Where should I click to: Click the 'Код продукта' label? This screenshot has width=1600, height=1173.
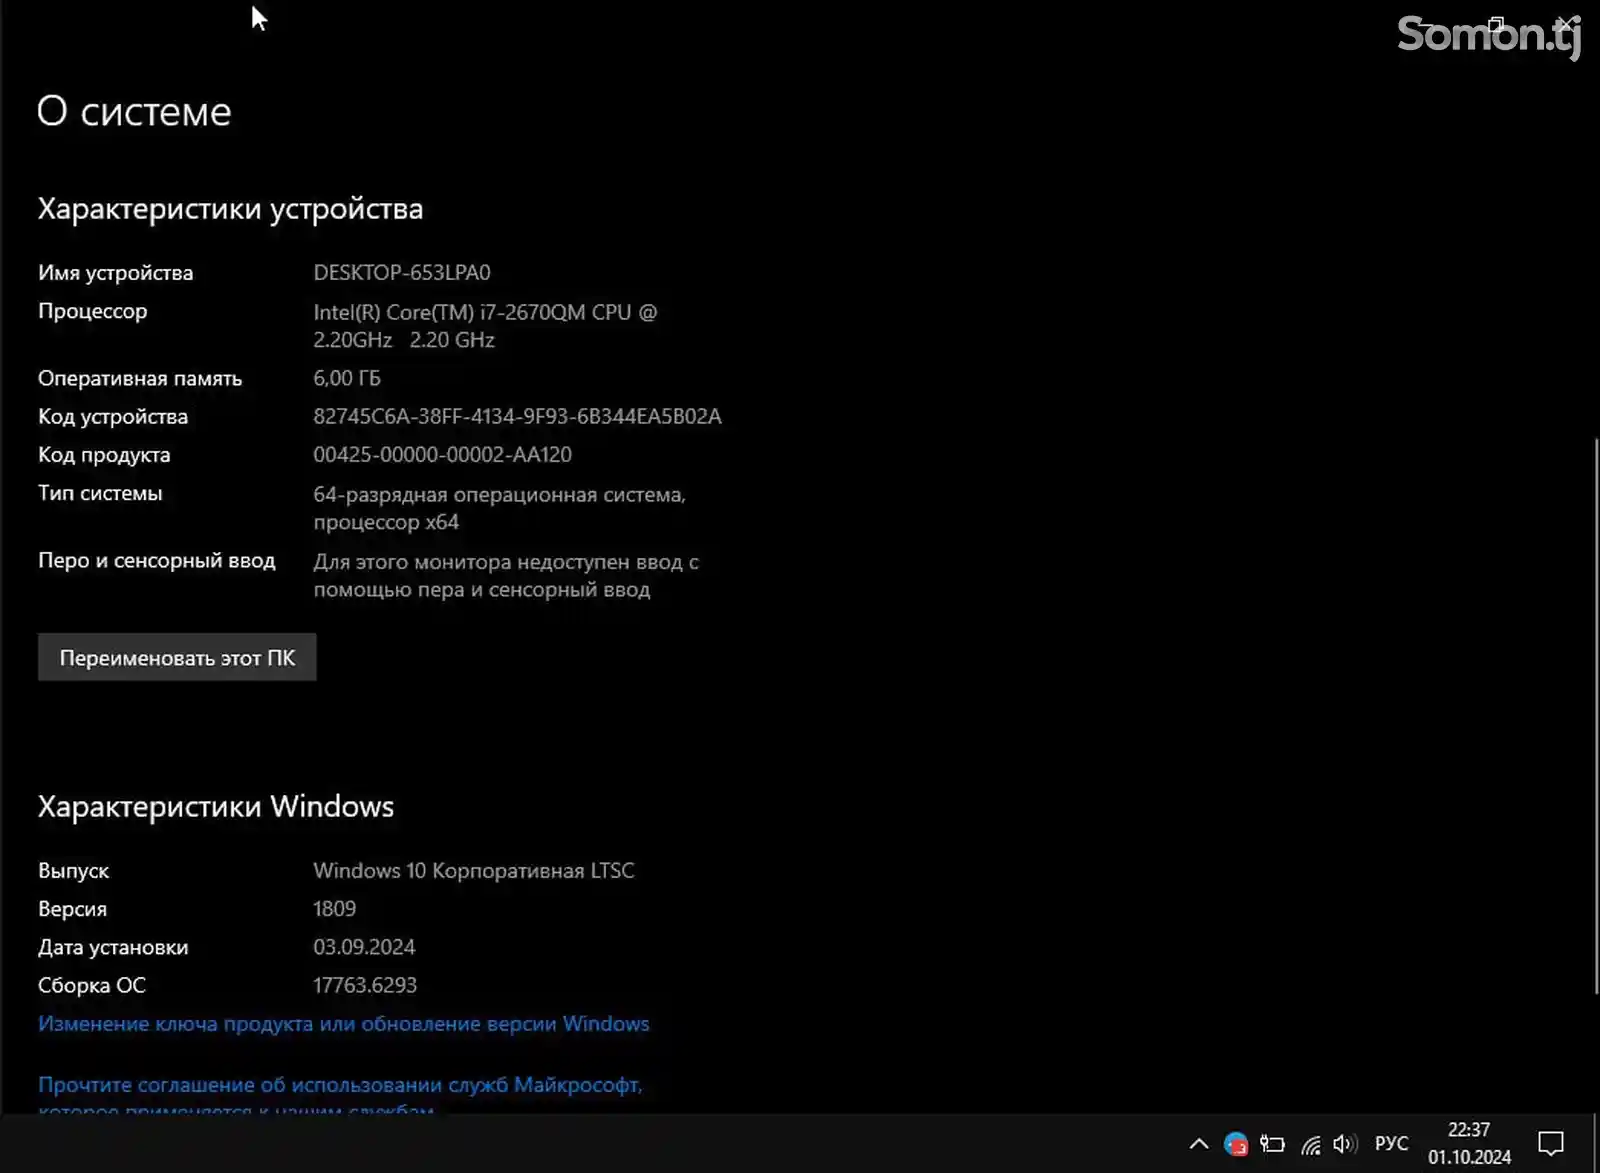coord(104,455)
